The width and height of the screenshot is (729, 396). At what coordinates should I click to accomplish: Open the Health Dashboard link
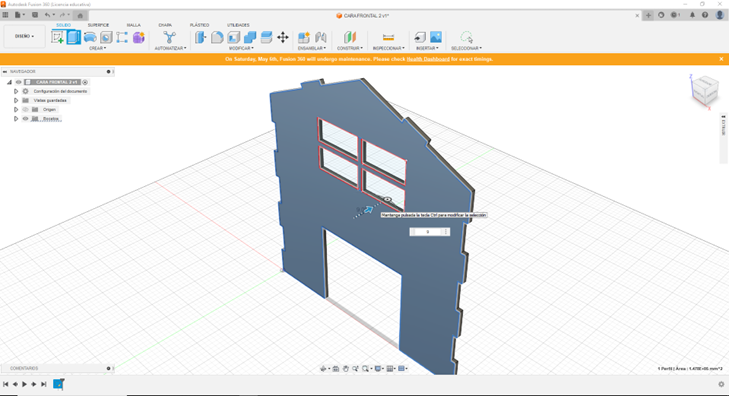(428, 59)
